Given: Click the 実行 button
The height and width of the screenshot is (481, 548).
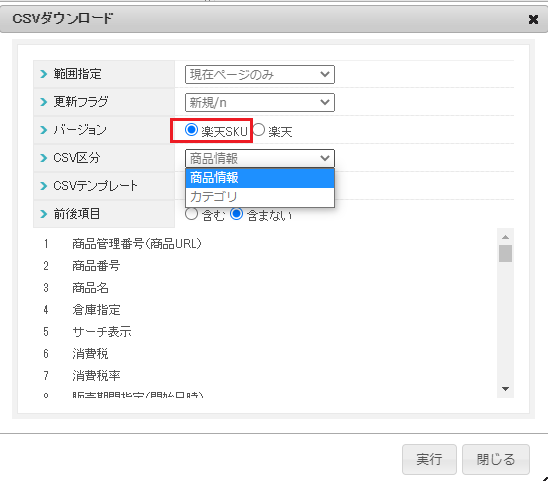Looking at the screenshot, I should pyautogui.click(x=429, y=459).
